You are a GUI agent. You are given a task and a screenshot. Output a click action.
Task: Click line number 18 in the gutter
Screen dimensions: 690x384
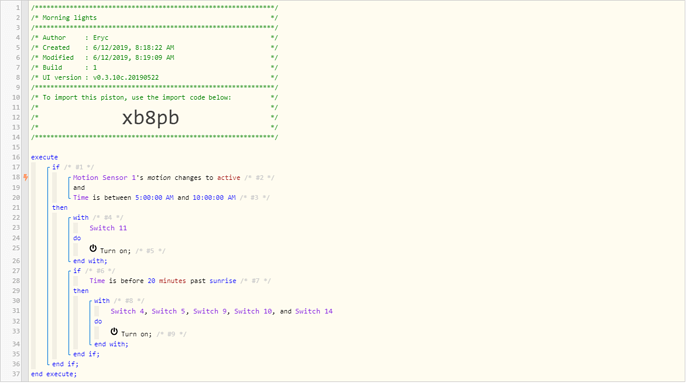coord(16,177)
